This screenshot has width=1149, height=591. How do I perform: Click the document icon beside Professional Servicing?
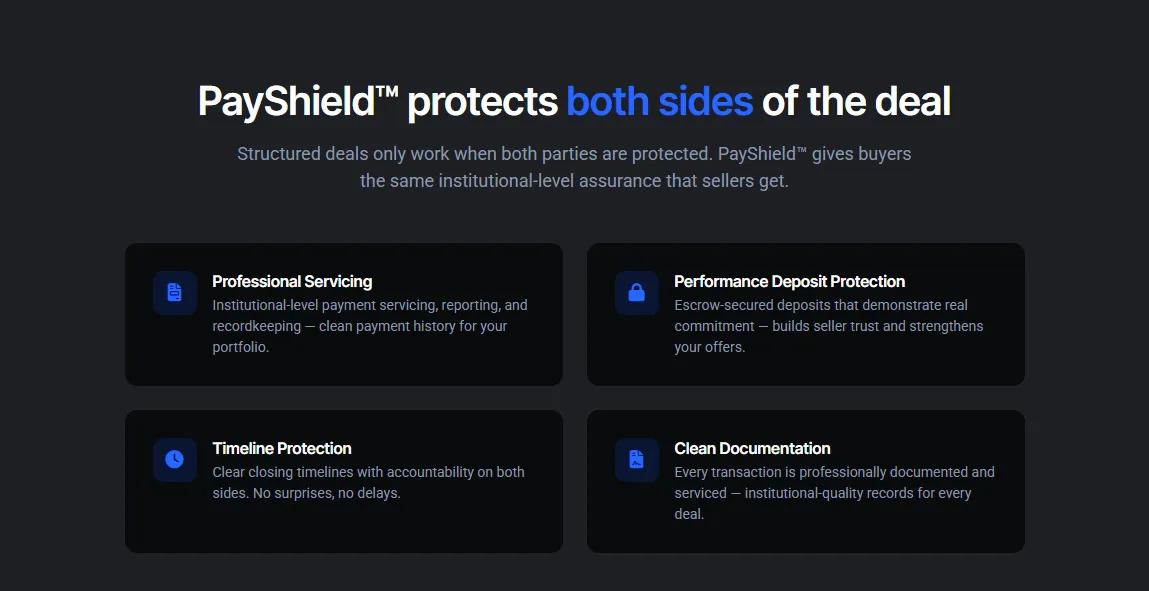[x=175, y=292]
